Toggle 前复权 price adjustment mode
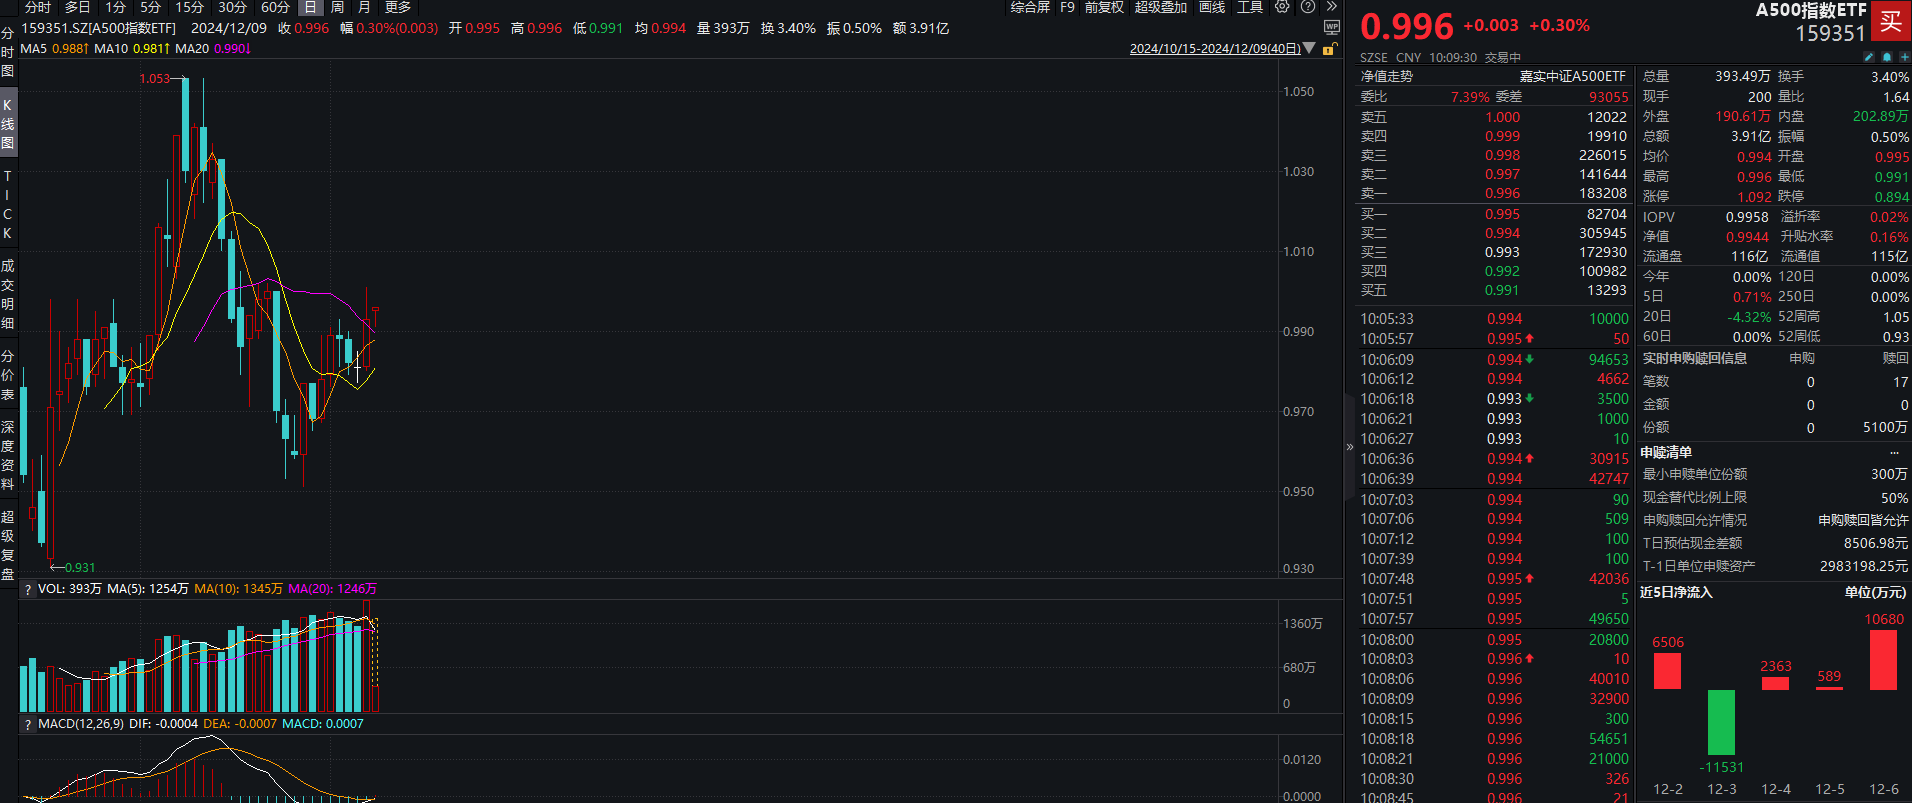 pos(1104,7)
